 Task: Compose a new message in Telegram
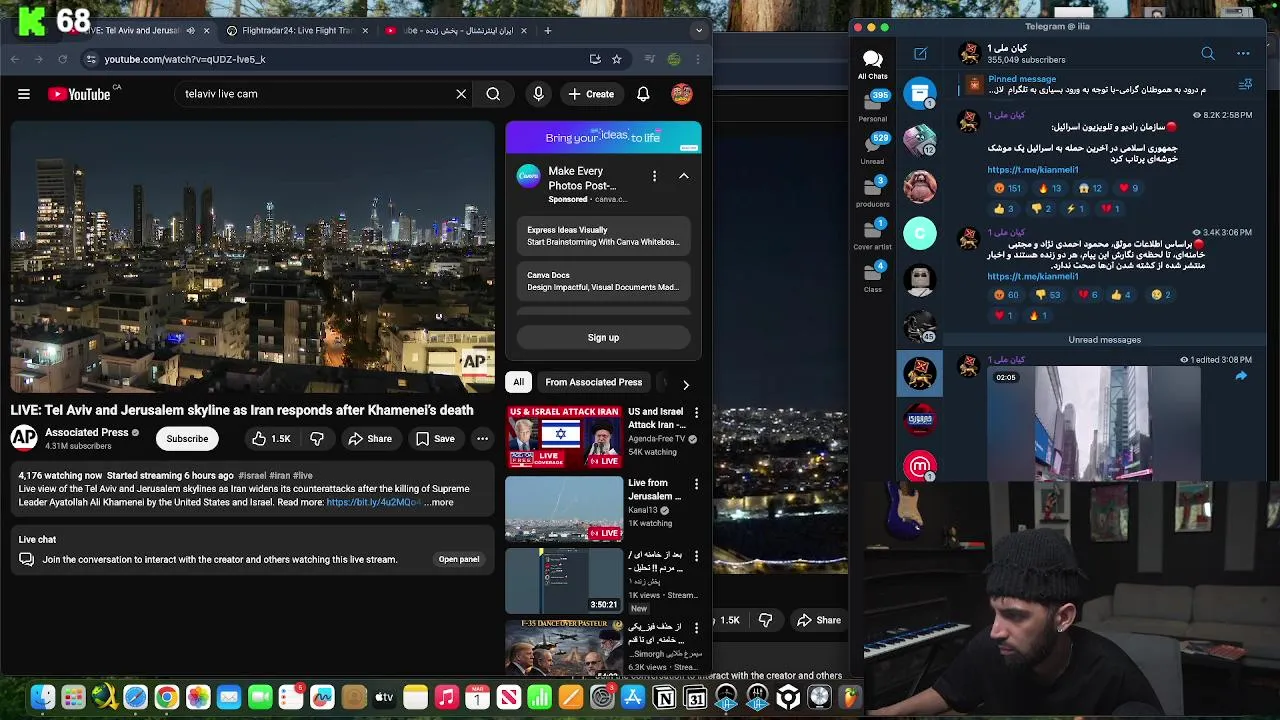[x=920, y=53]
